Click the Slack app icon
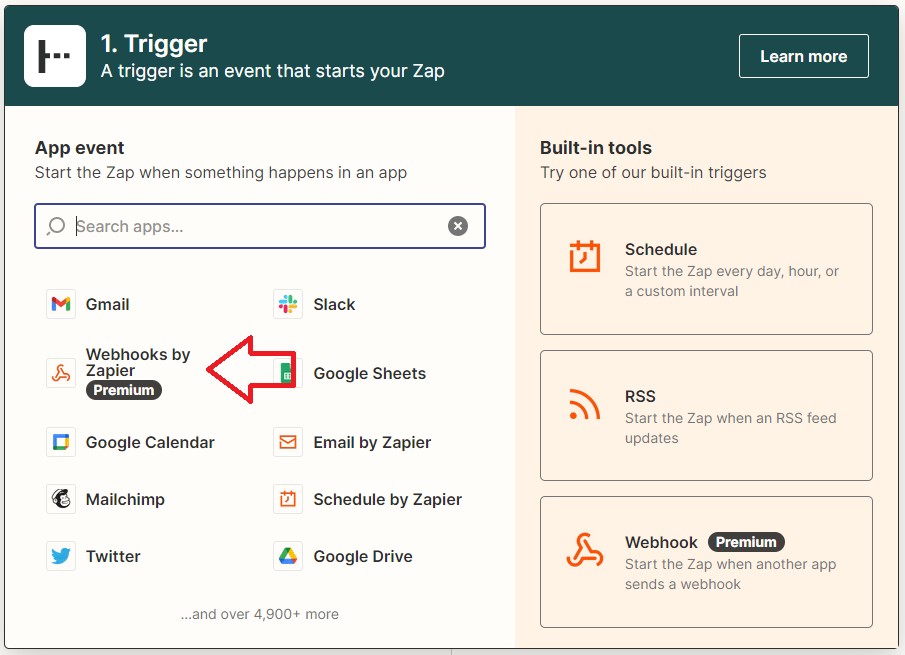905x655 pixels. click(x=288, y=304)
